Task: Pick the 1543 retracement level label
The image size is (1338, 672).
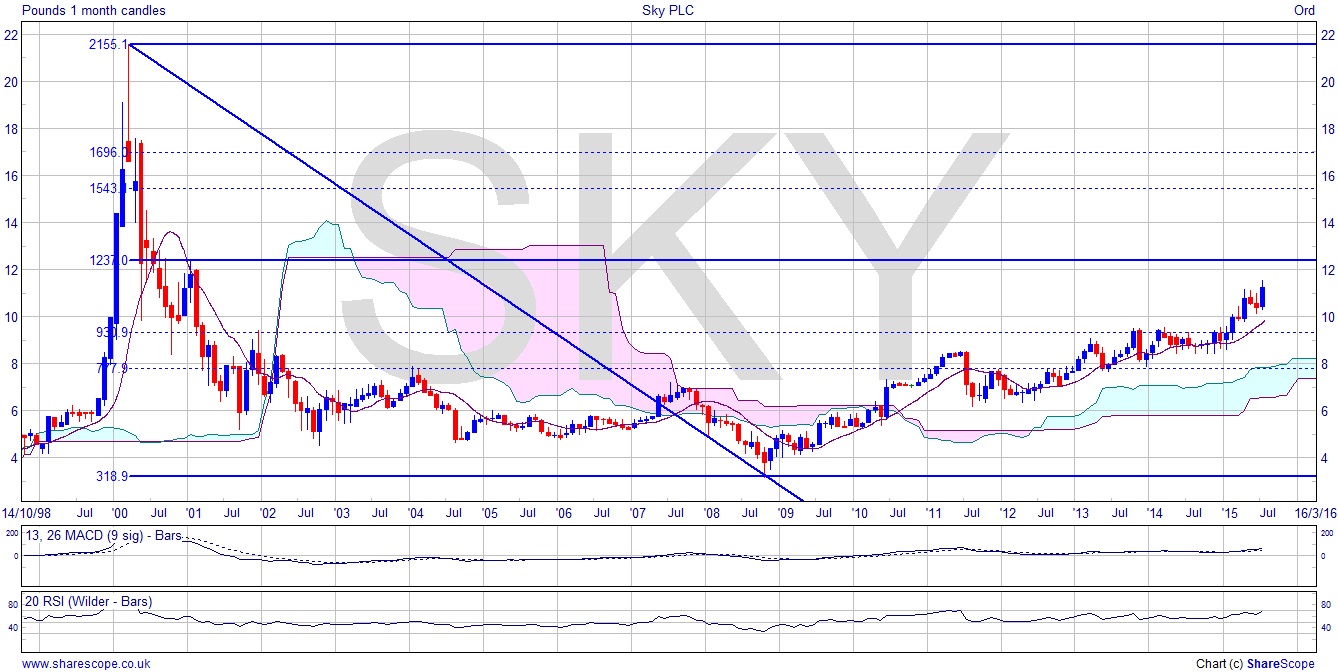Action: [106, 188]
